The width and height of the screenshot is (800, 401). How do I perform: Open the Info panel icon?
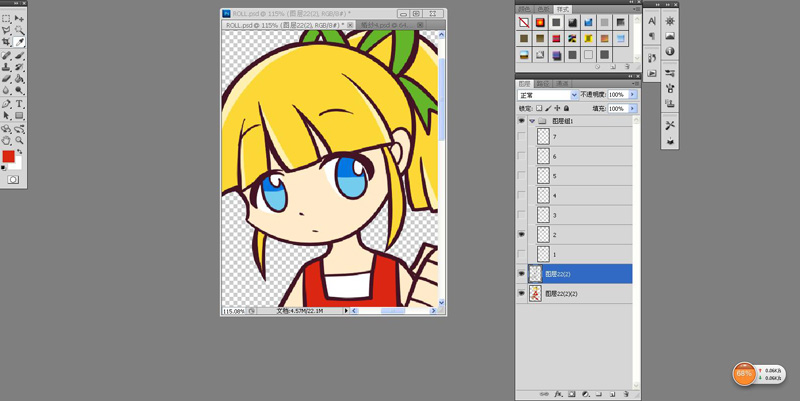(x=670, y=51)
